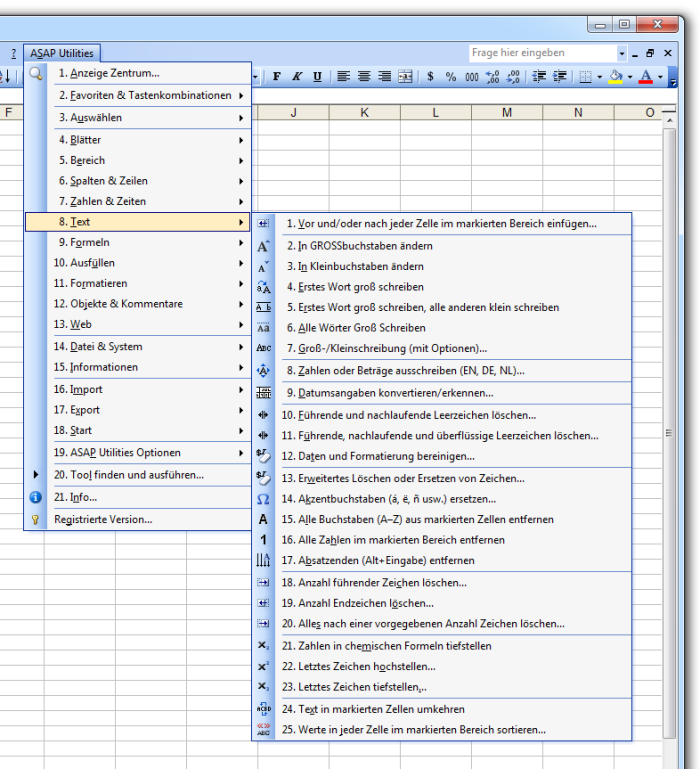Close the workbook with the inner X
Screen dimensions: 700x769
[x=668, y=53]
